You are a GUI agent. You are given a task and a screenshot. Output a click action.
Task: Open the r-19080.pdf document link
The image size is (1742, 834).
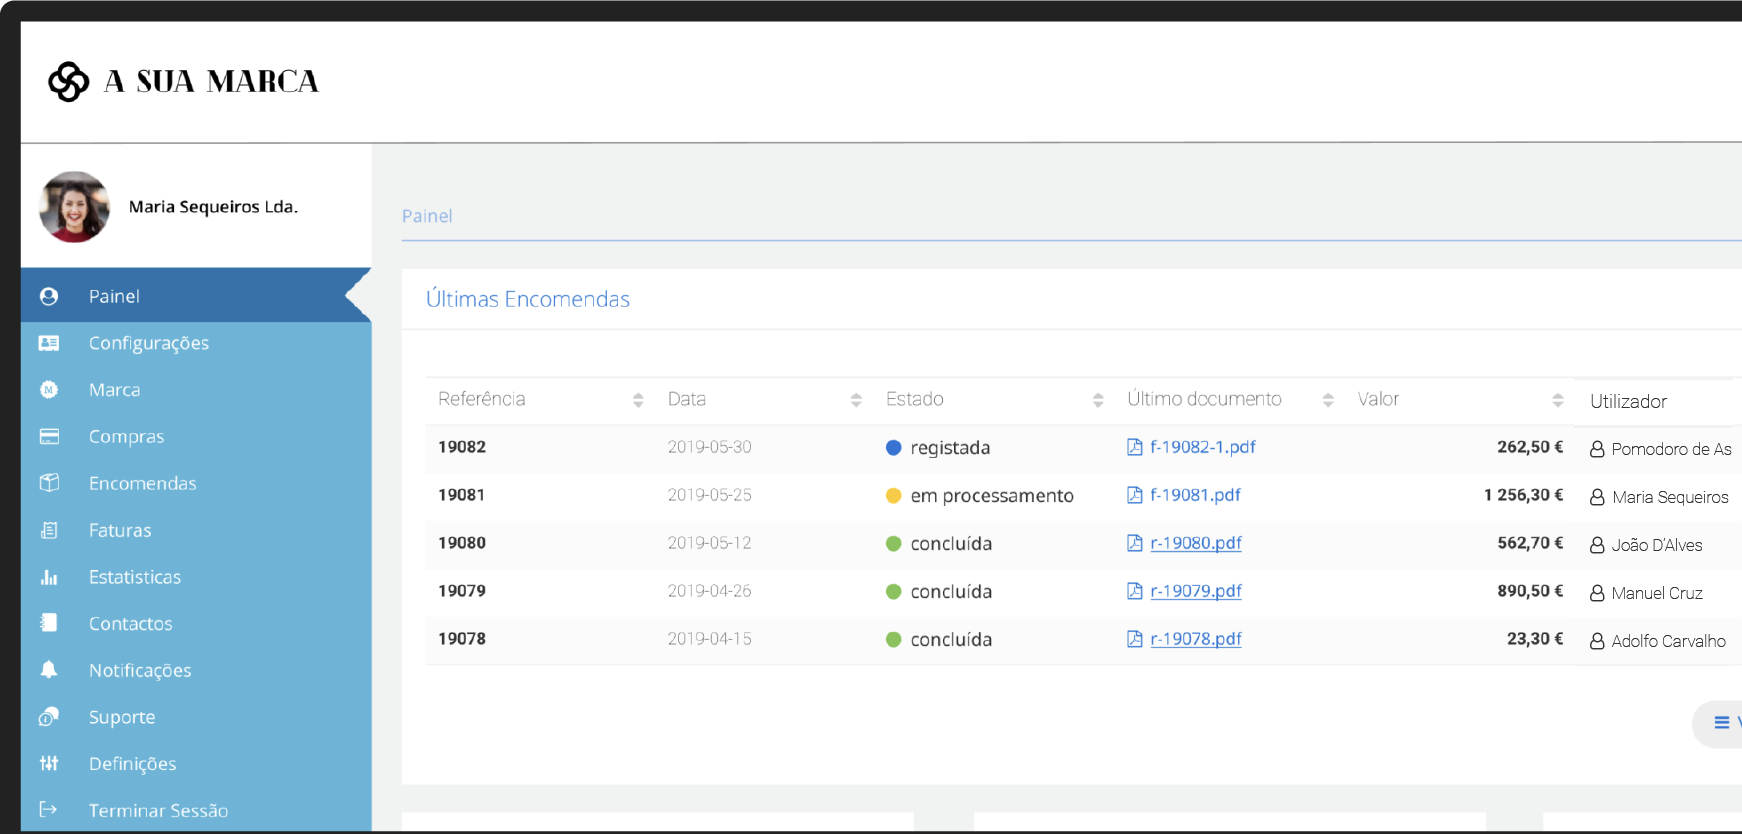(x=1196, y=543)
